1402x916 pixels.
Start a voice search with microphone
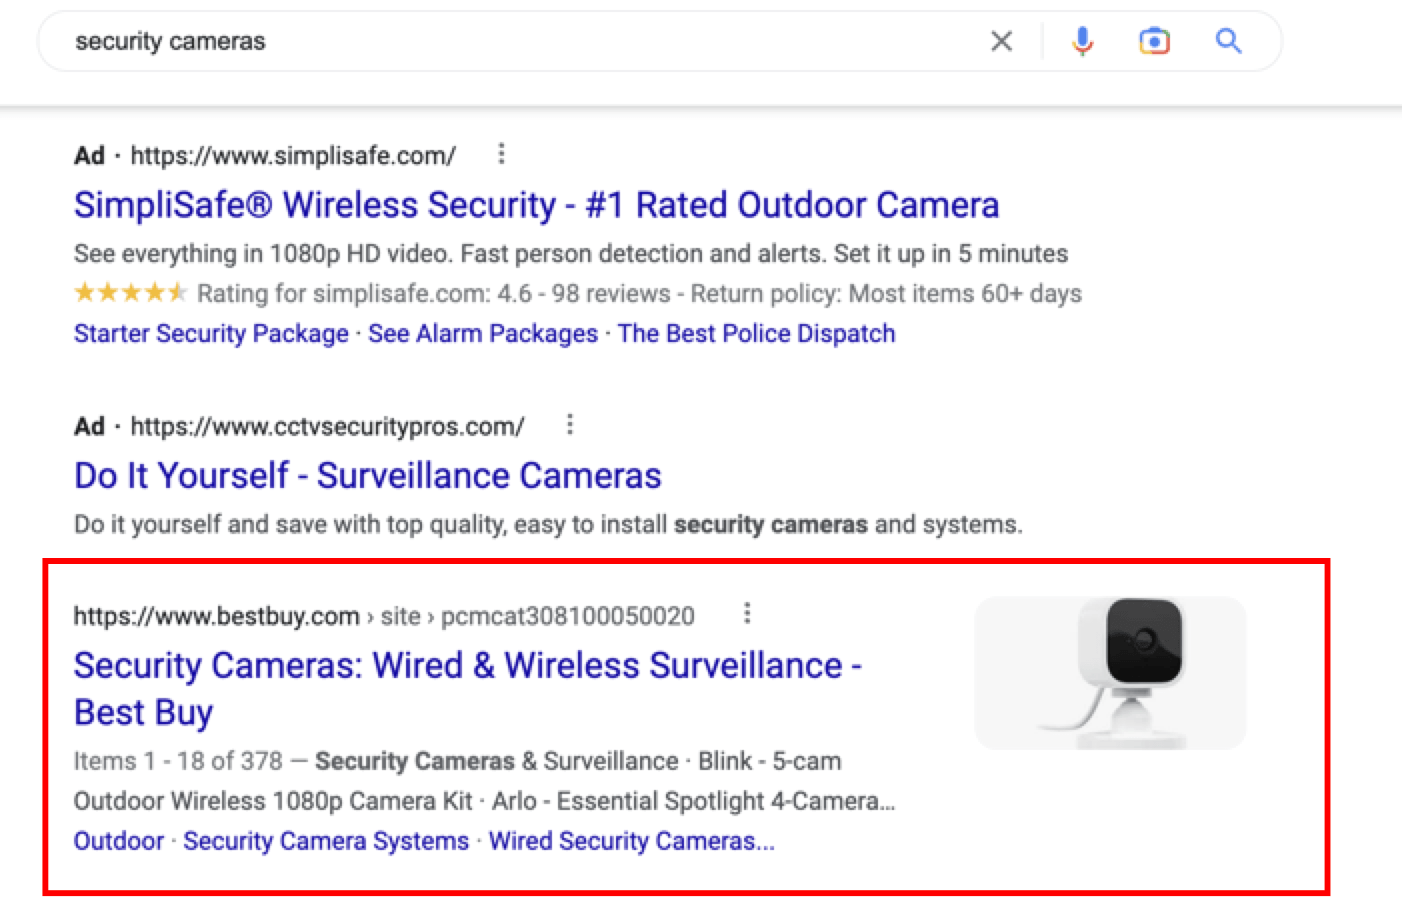pyautogui.click(x=1082, y=41)
